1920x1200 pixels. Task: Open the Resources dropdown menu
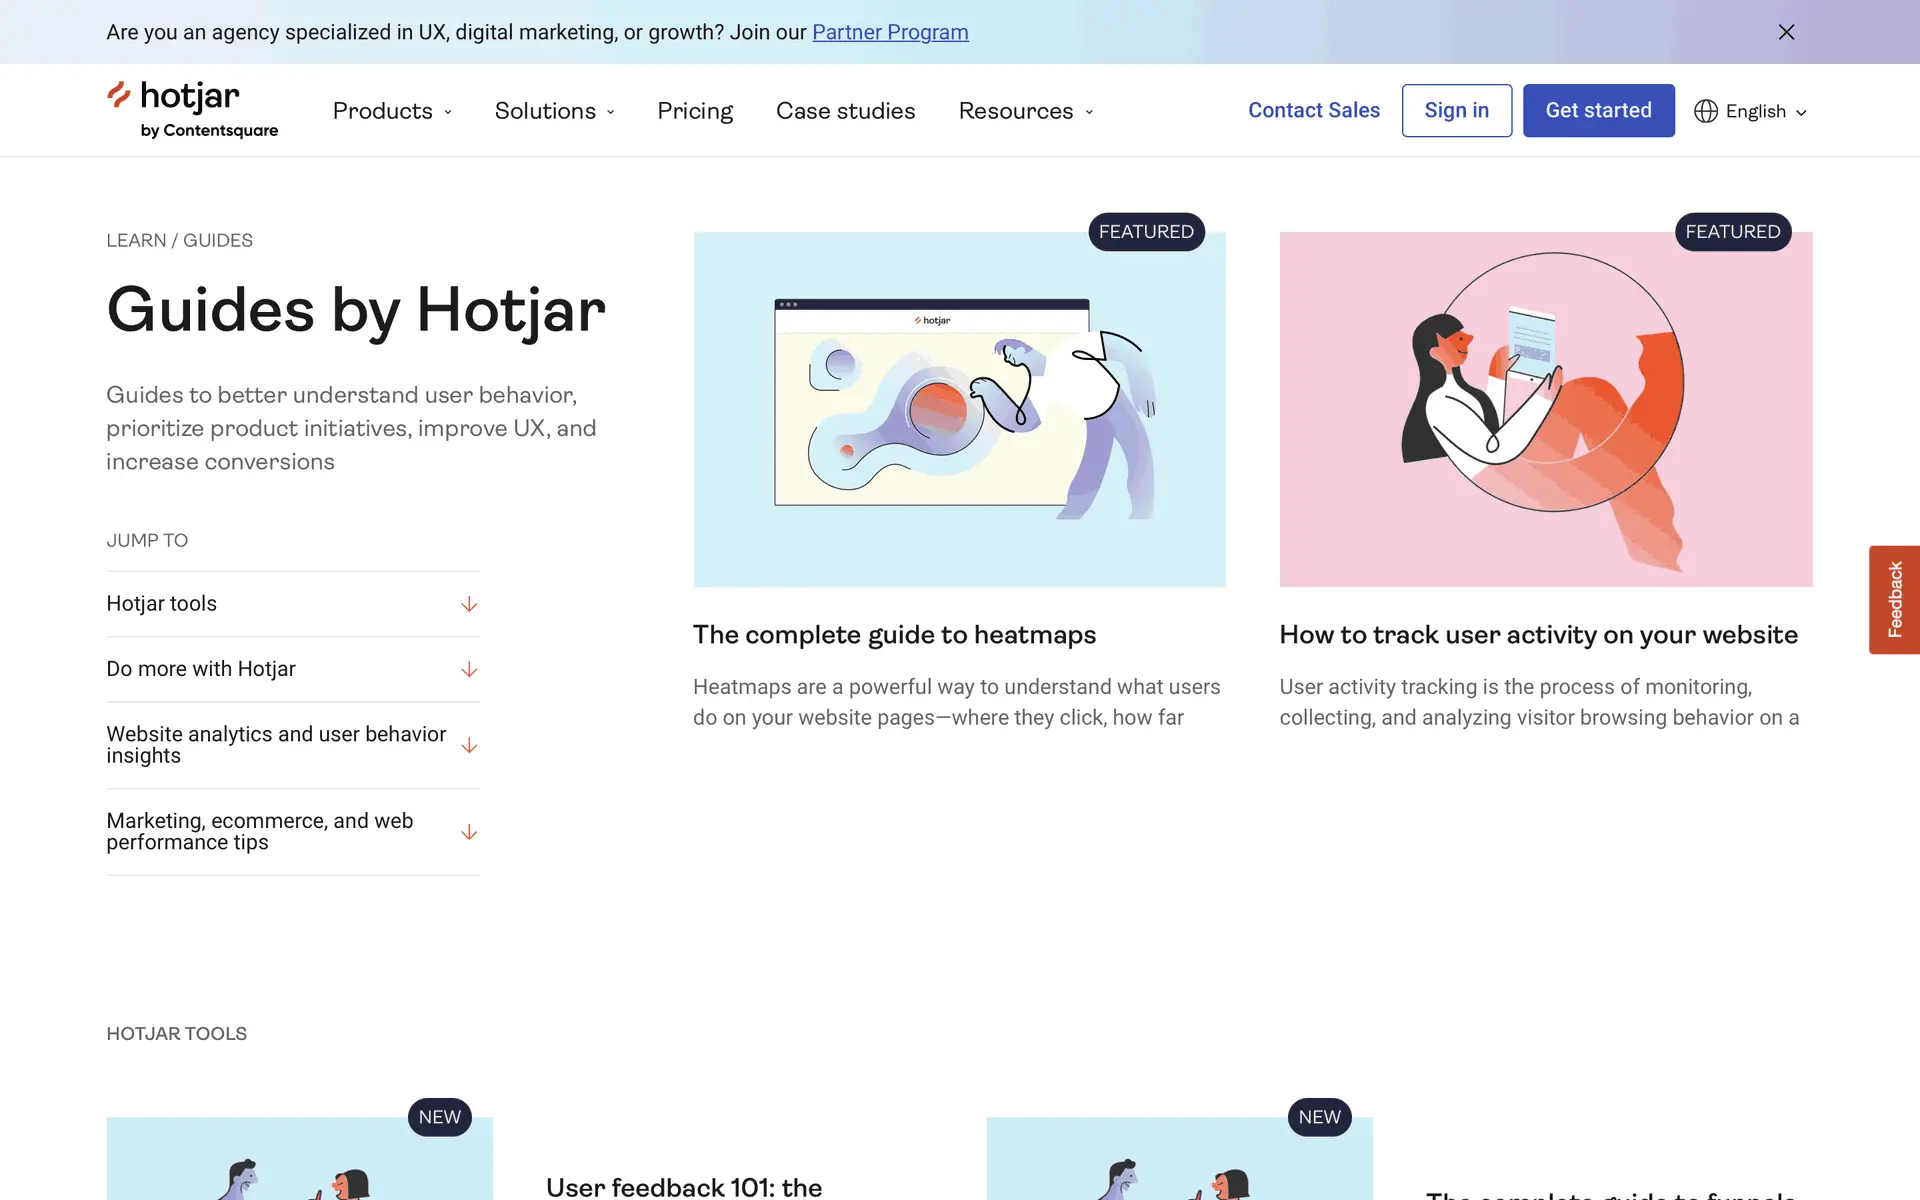[1026, 111]
